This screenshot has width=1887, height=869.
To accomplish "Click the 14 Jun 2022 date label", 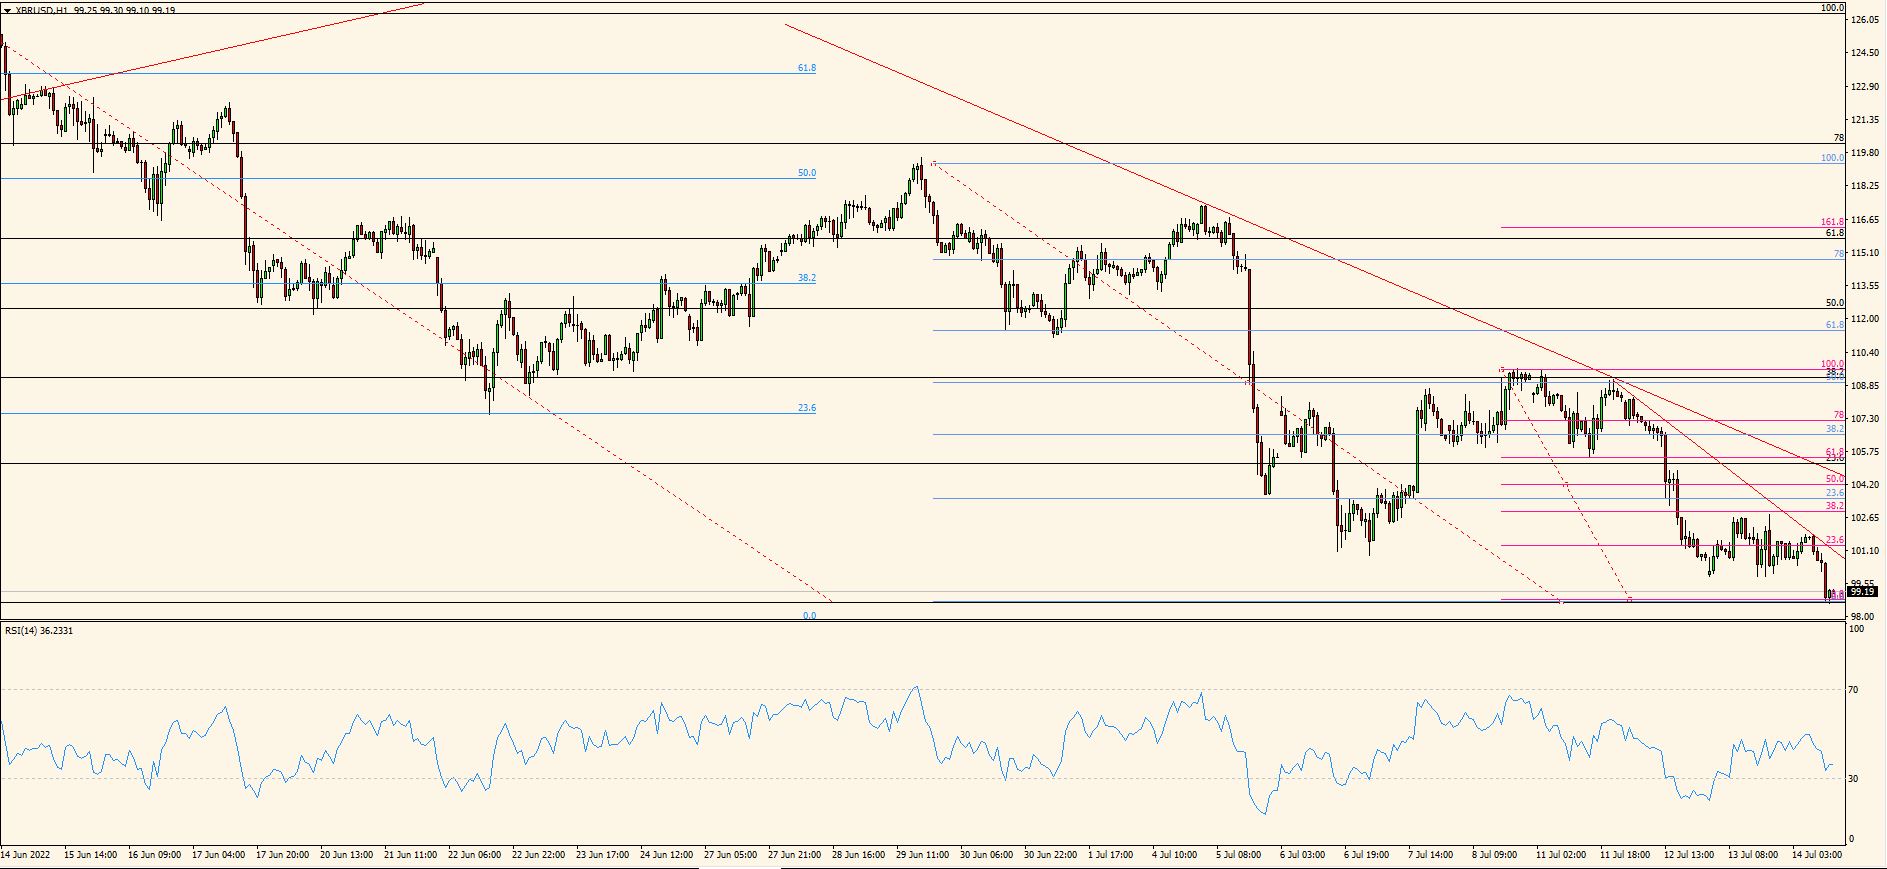I will 25,855.
